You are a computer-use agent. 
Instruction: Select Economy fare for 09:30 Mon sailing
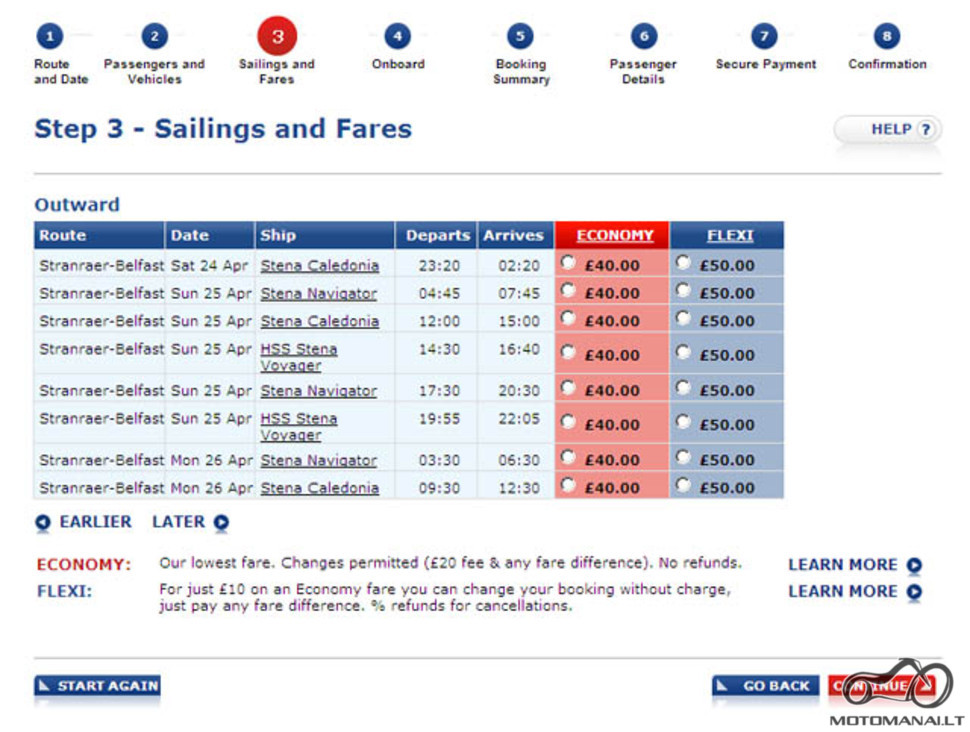point(568,485)
